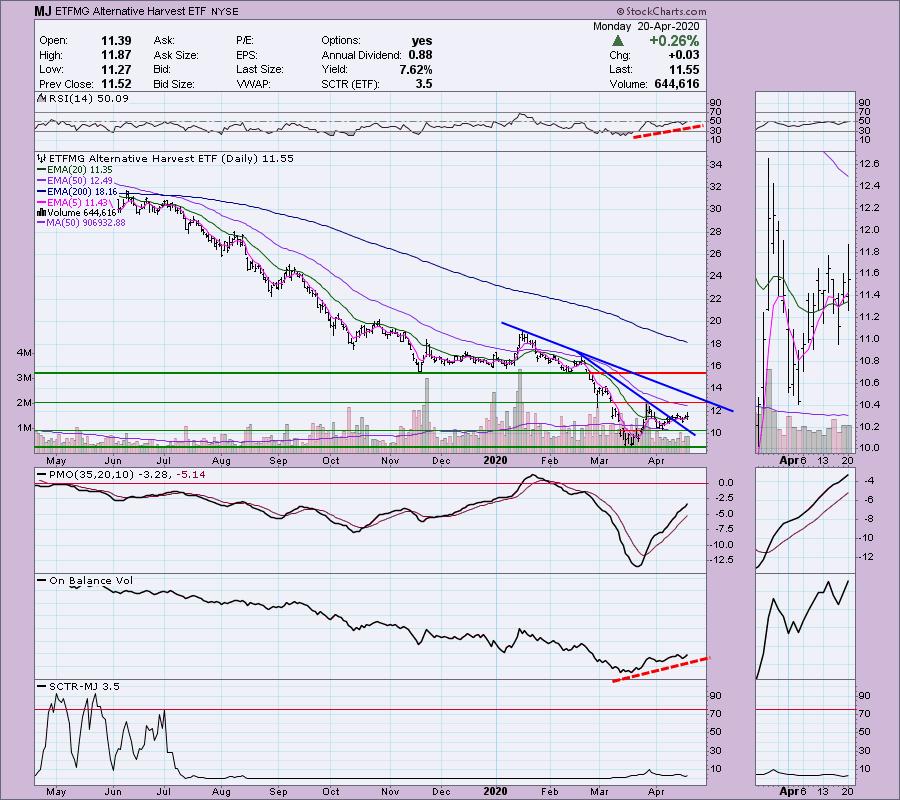The image size is (900, 800).
Task: Click the PMO(35,20,10) indicator label
Action: pos(121,475)
